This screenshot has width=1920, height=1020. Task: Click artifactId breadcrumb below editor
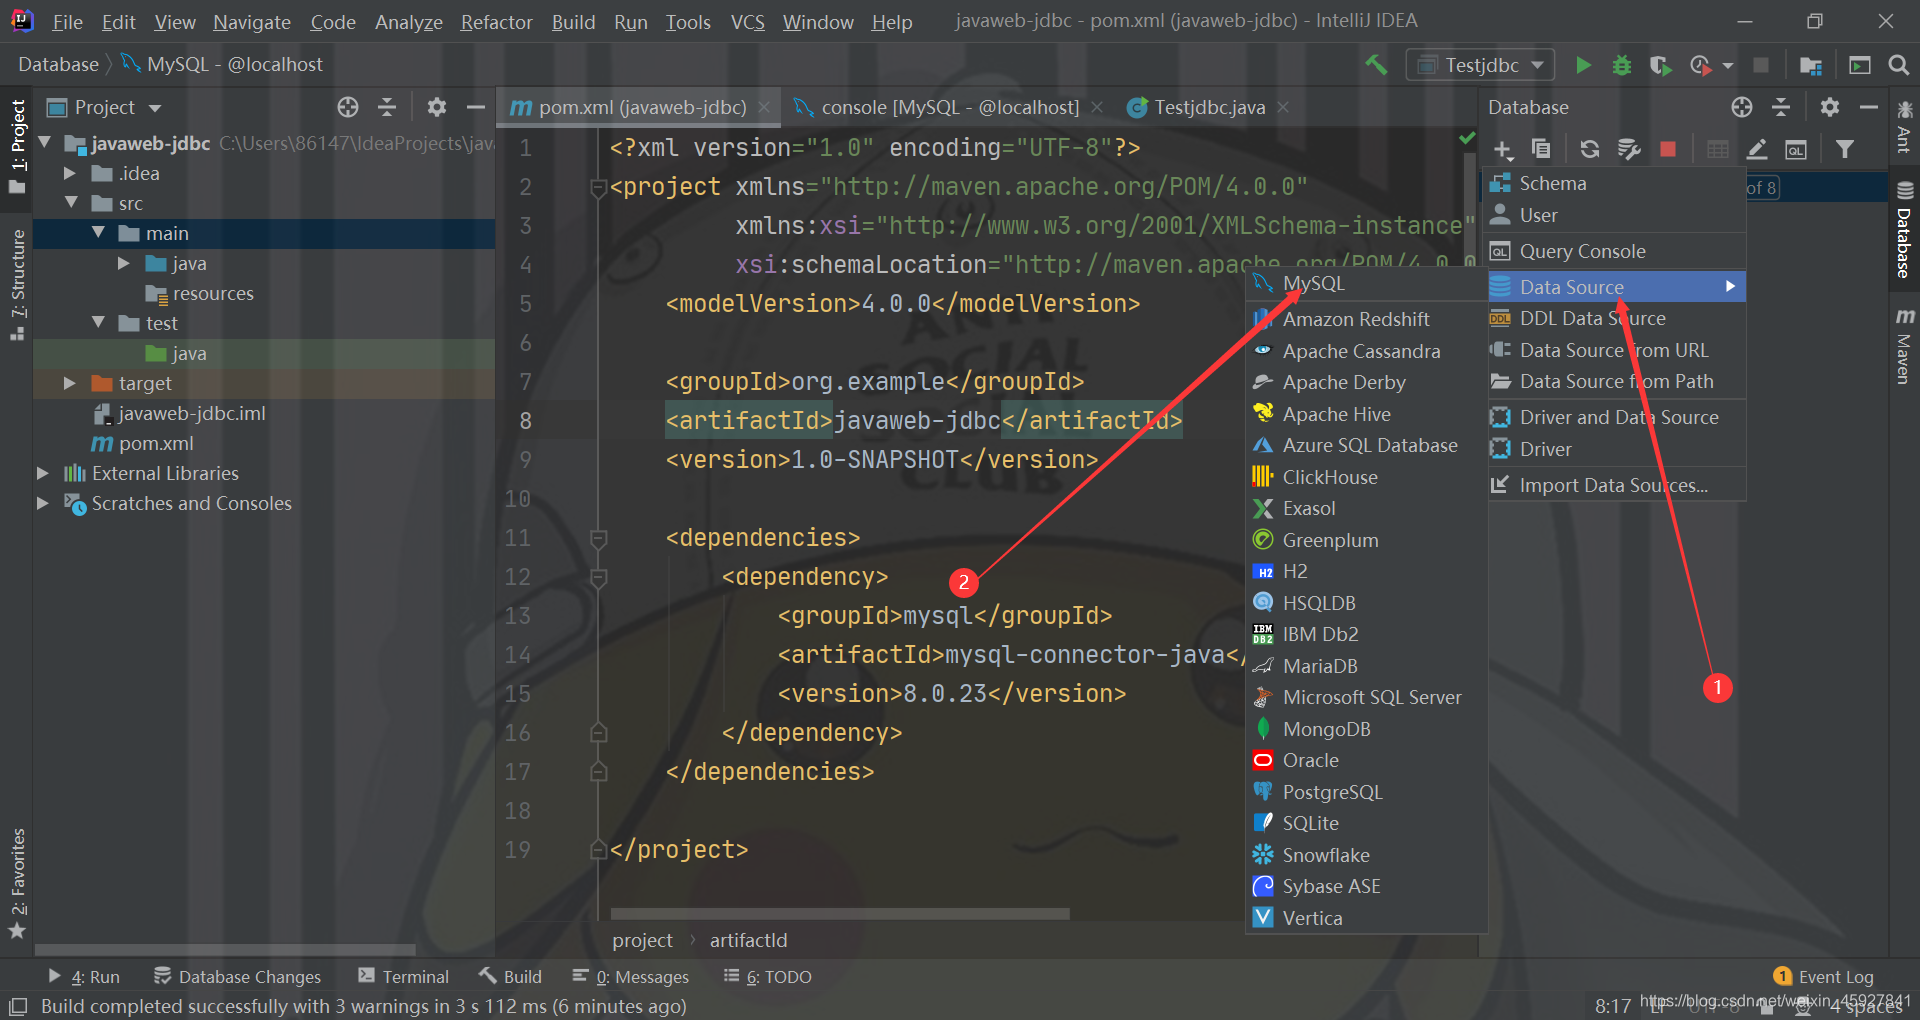click(748, 940)
